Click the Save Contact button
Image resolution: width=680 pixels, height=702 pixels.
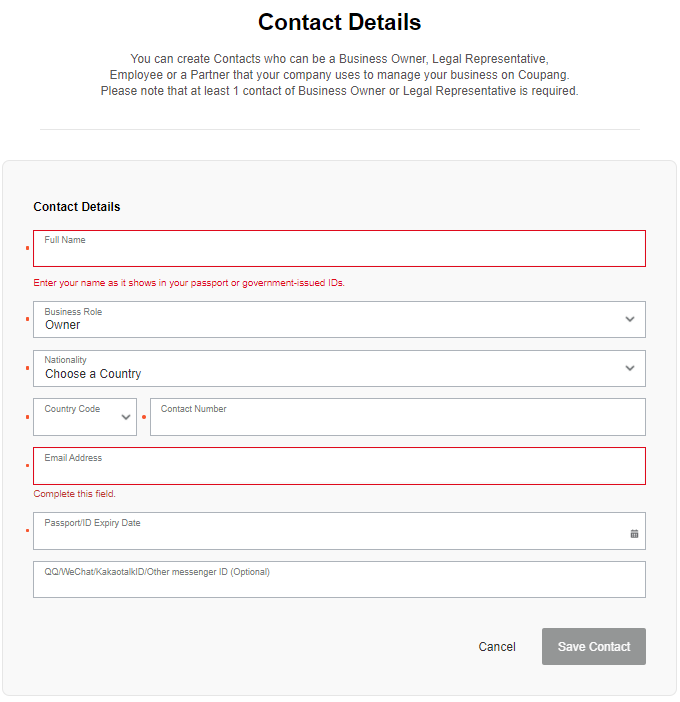(594, 647)
